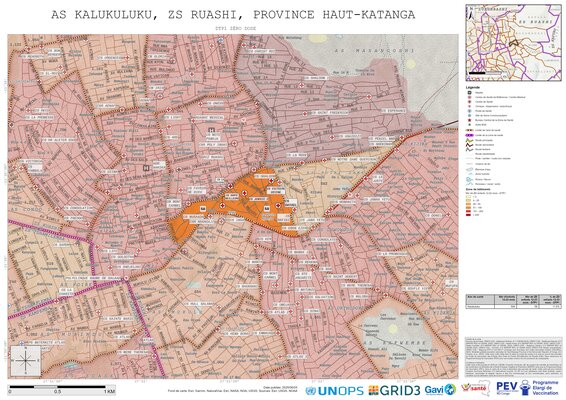Click the hospital H marker near map center
The width and height of the screenshot is (566, 400).
point(212,130)
